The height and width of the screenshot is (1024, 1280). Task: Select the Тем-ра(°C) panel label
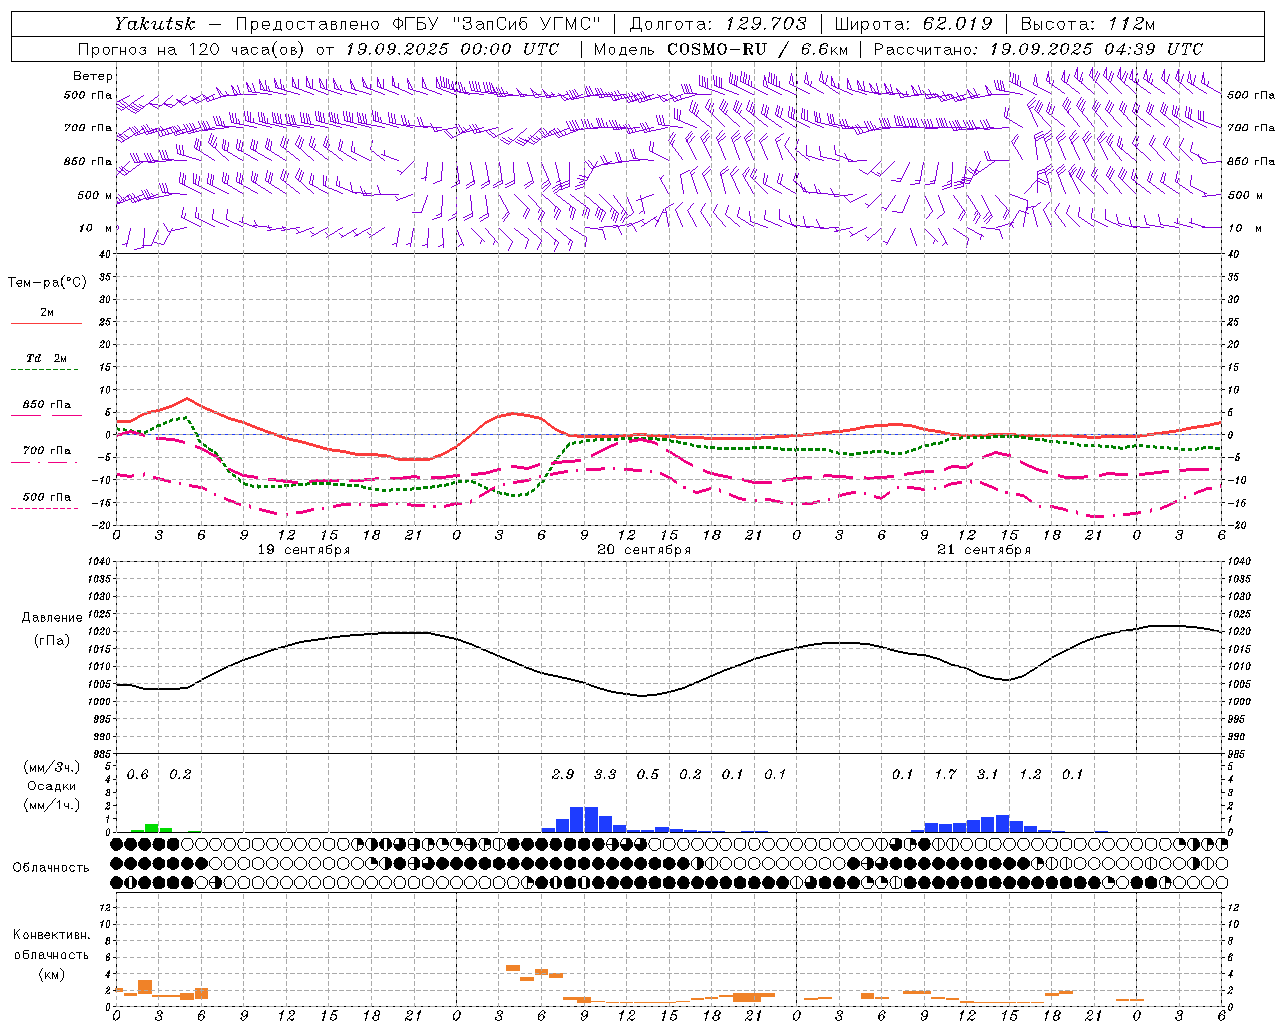pos(47,282)
